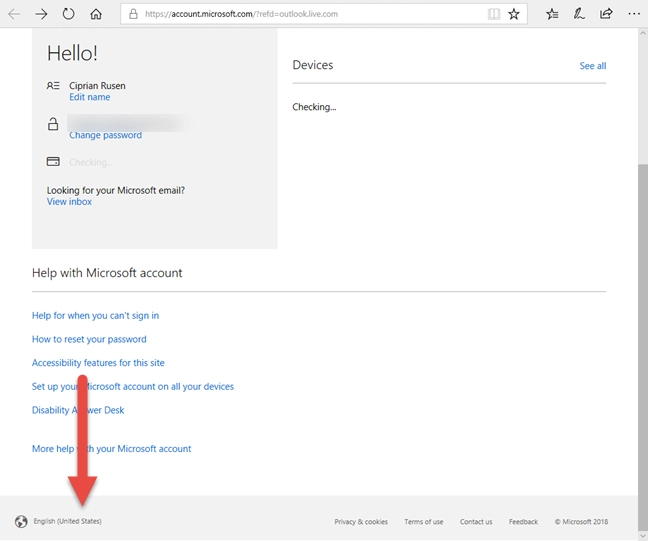Open Help for when you can't sign in
This screenshot has height=541, width=648.
95,316
